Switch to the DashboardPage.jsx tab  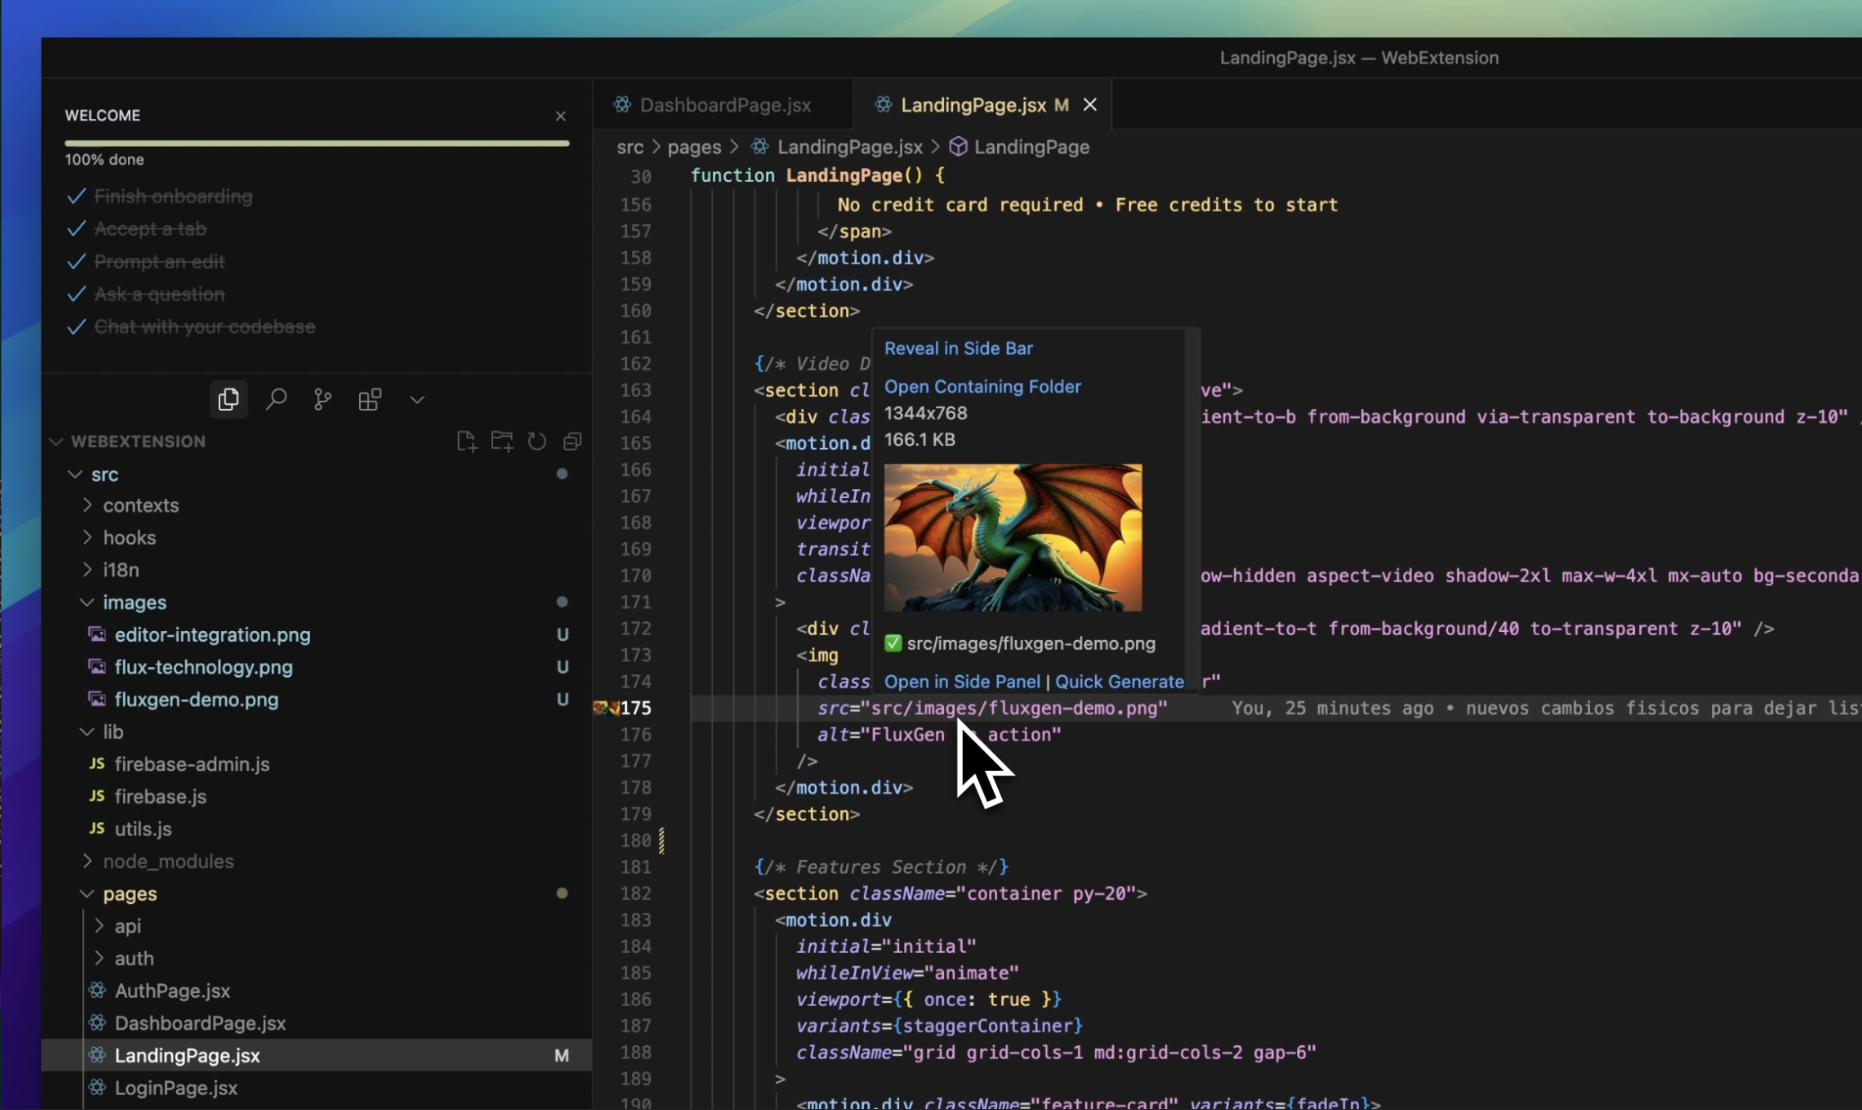tap(724, 105)
